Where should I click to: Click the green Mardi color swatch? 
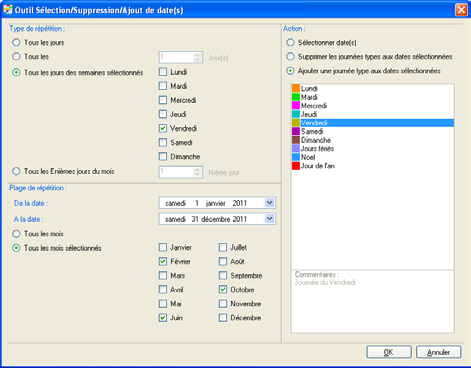[x=296, y=97]
